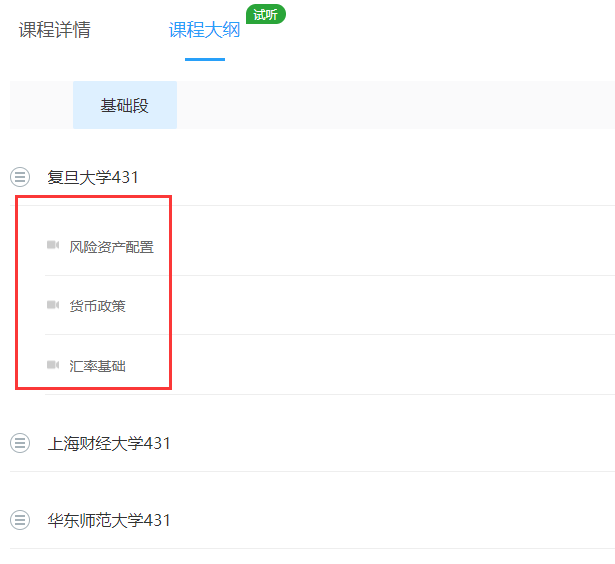Click the video icon next to 汇率基础
The width and height of the screenshot is (615, 564).
coord(53,365)
